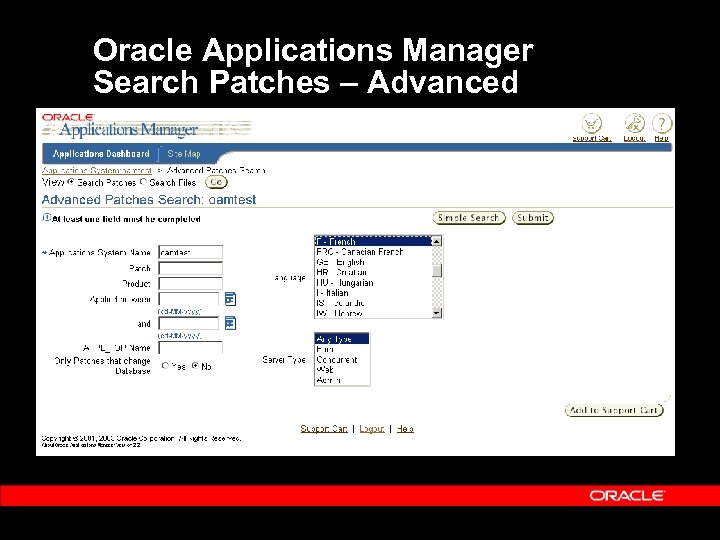The width and height of the screenshot is (720, 540).
Task: Choose Yes for patches that change database
Action: coord(165,366)
